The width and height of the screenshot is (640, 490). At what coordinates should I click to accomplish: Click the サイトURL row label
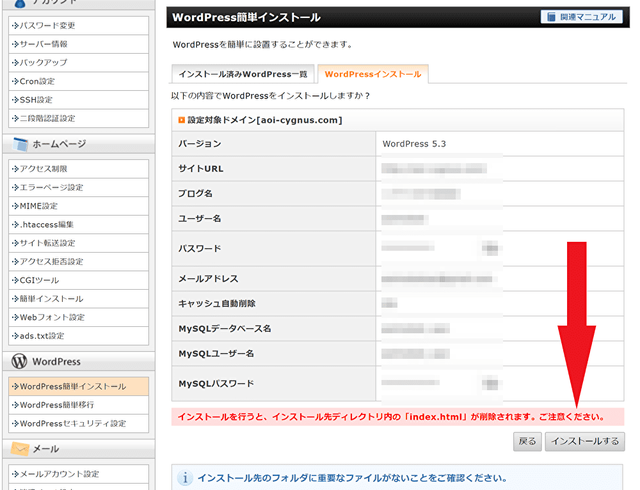click(x=201, y=169)
